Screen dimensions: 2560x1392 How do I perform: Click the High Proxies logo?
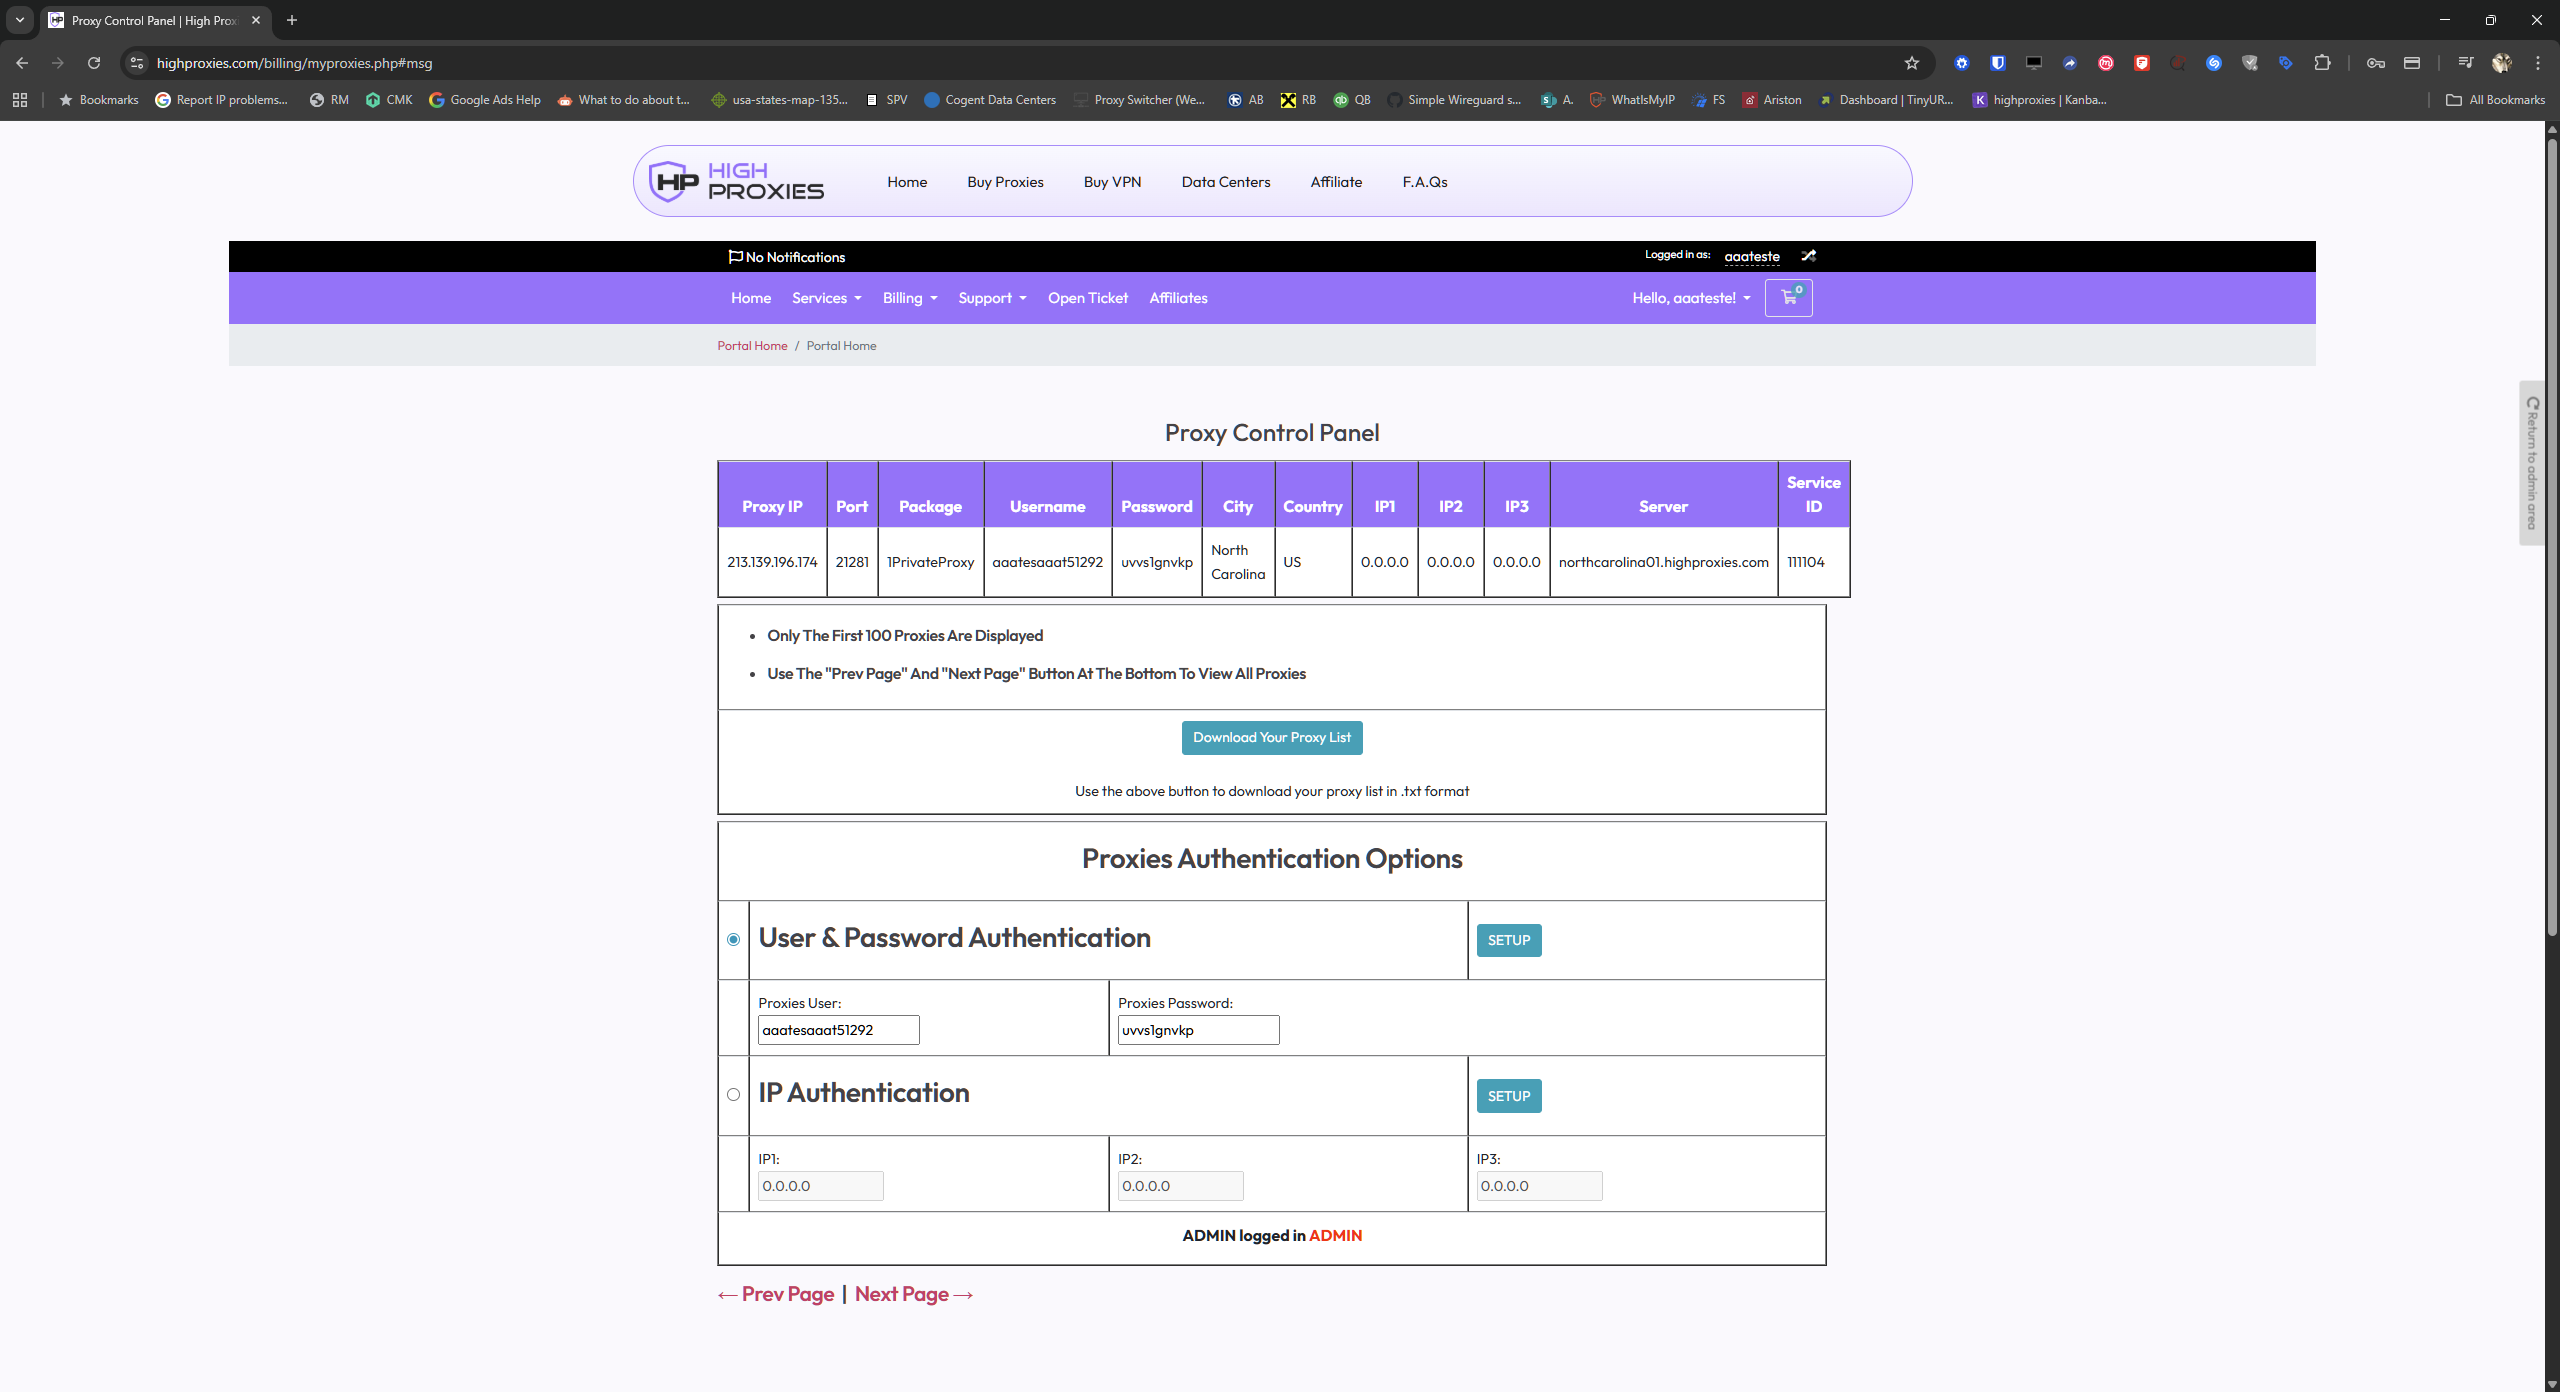click(x=737, y=182)
